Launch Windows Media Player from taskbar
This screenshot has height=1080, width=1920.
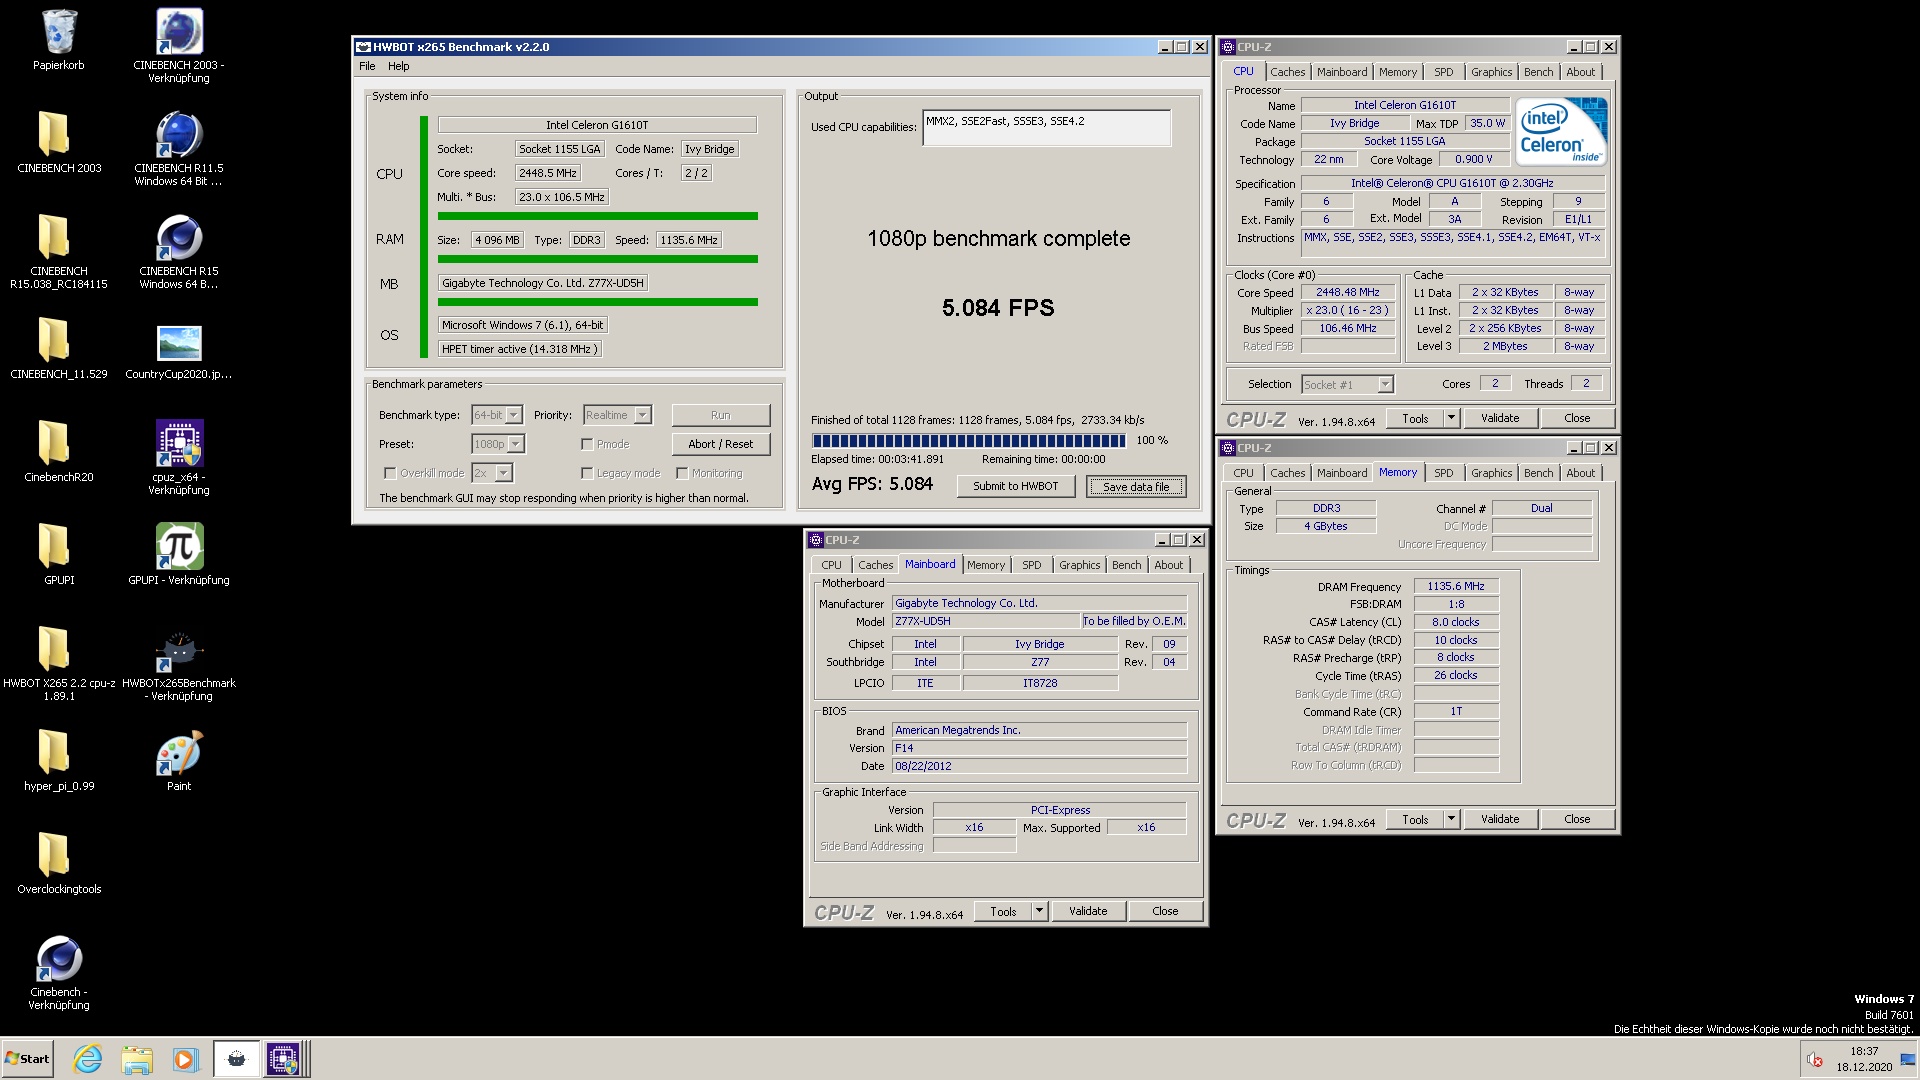tap(186, 1059)
